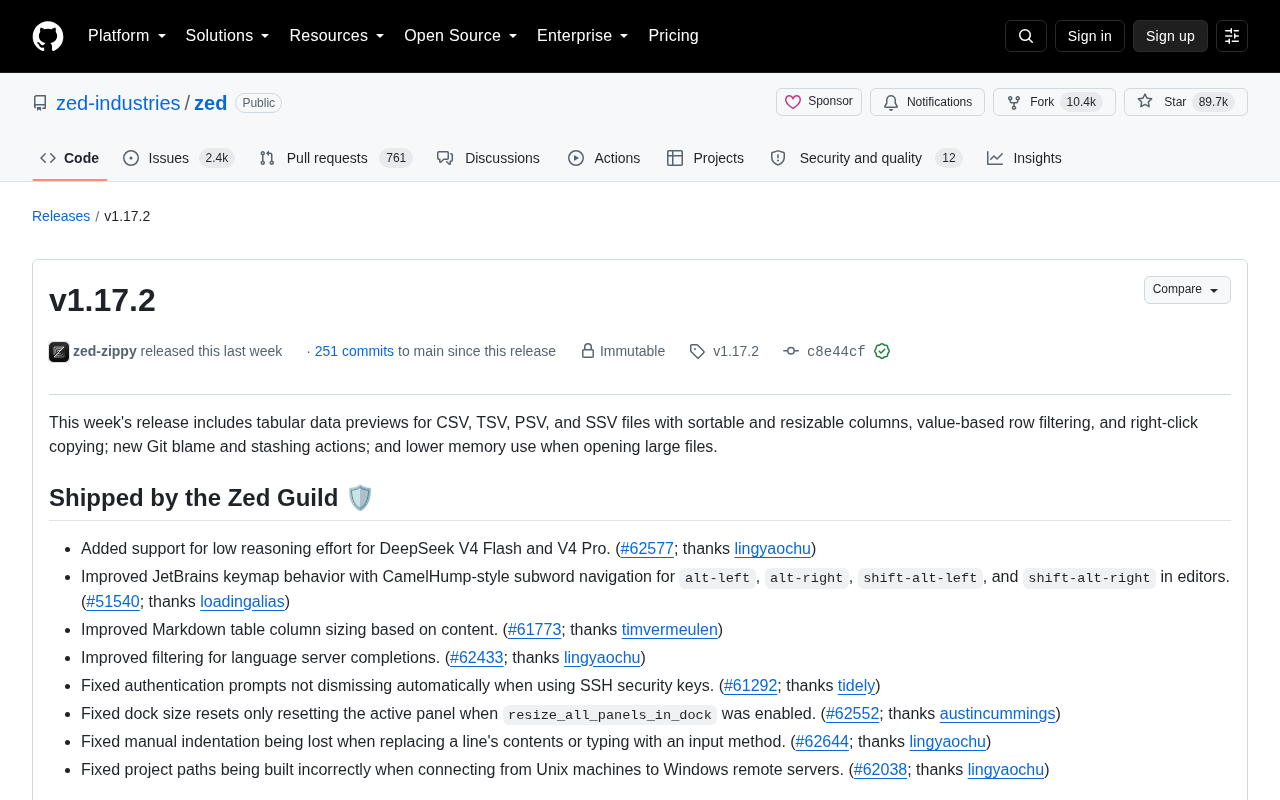The height and width of the screenshot is (800, 1280).
Task: Open the GitHub home logo
Action: [x=48, y=36]
